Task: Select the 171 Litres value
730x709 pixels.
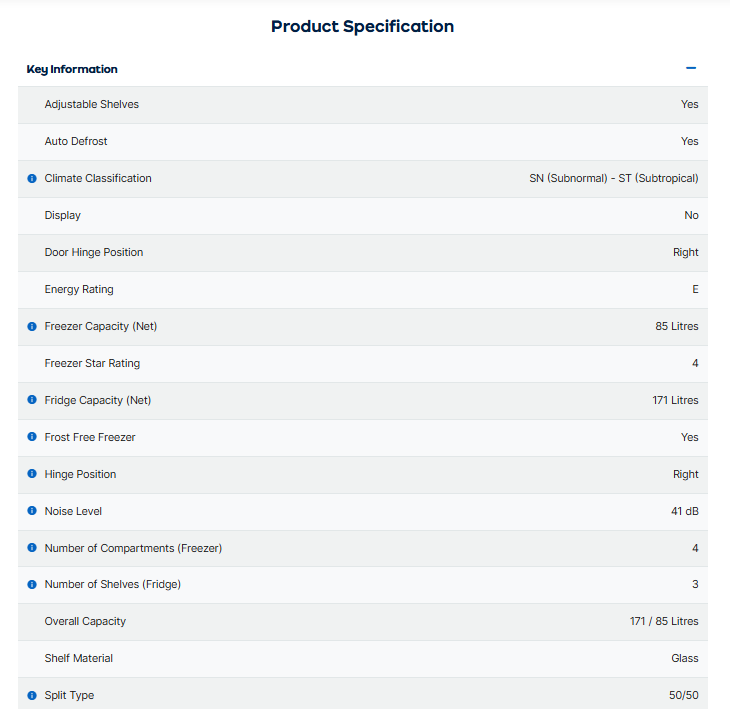Action: pyautogui.click(x=675, y=400)
